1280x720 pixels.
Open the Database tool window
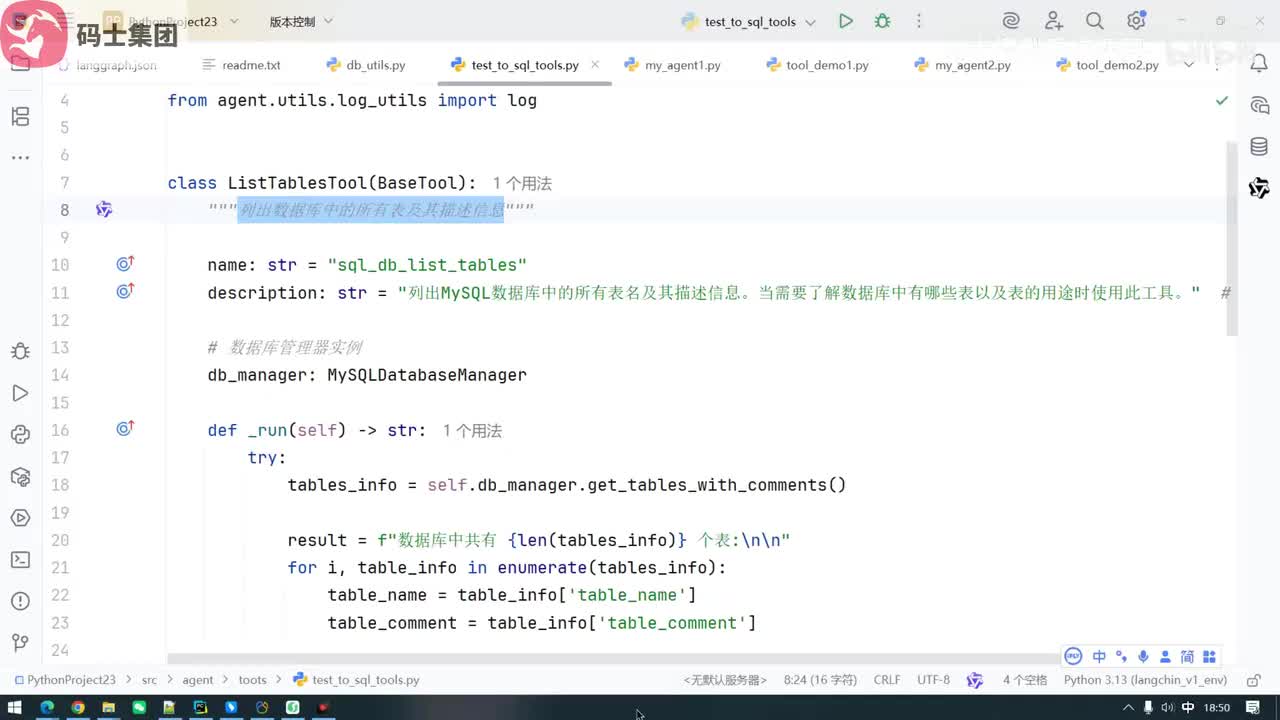click(1259, 147)
